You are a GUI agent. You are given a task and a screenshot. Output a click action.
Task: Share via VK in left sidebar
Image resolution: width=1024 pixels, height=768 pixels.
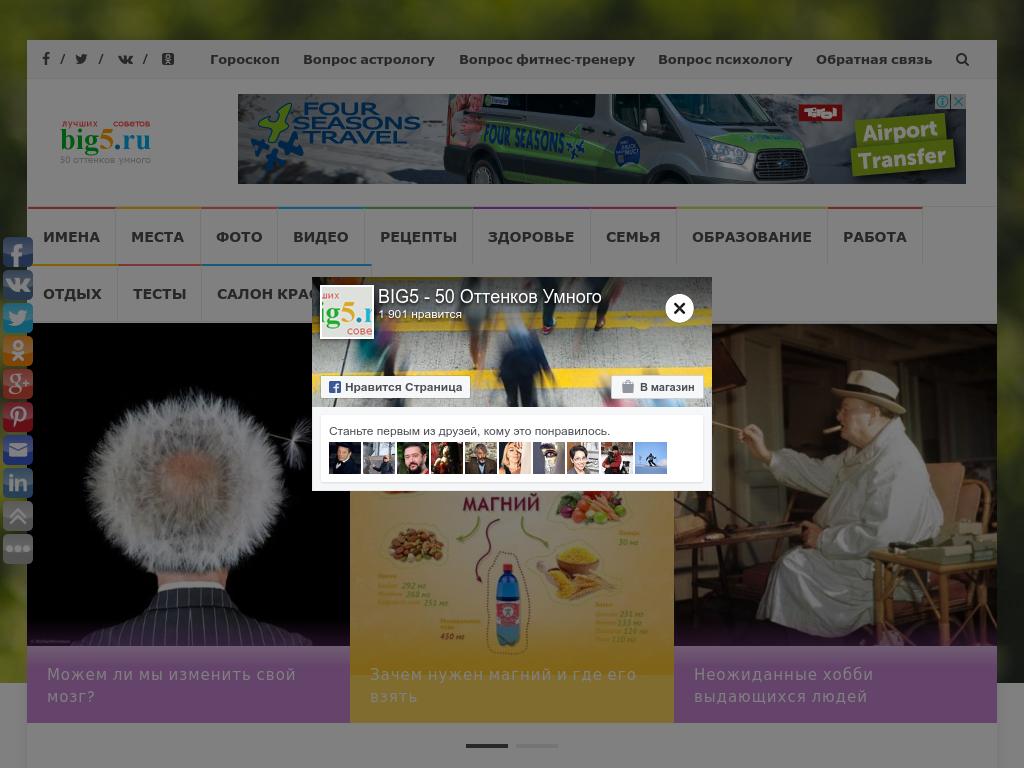click(x=18, y=286)
